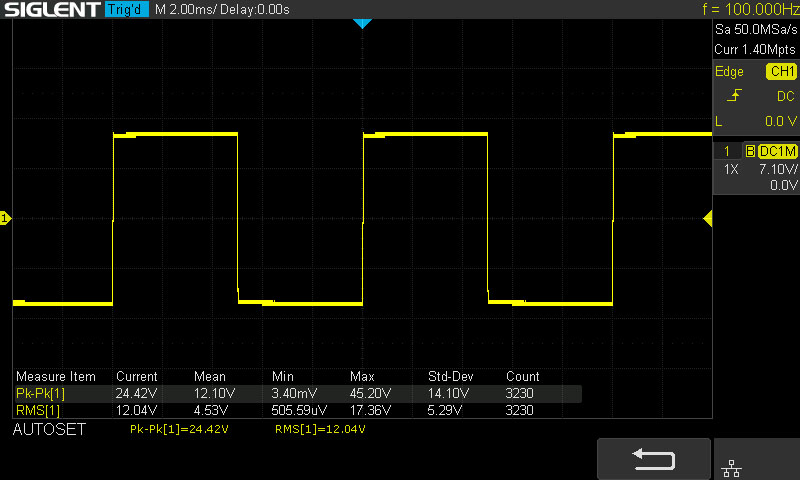Click the 'Pk-Pk[1]=24.42V' bottom readout

pos(179,430)
